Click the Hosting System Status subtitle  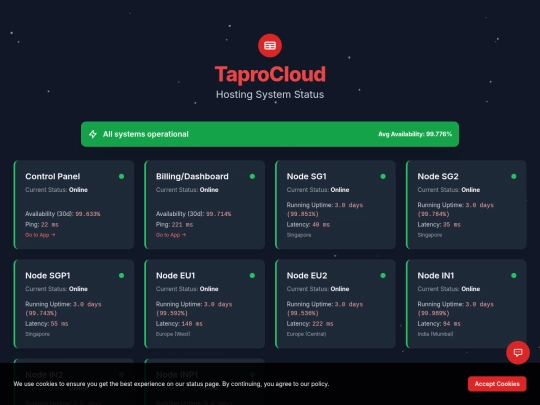click(270, 94)
